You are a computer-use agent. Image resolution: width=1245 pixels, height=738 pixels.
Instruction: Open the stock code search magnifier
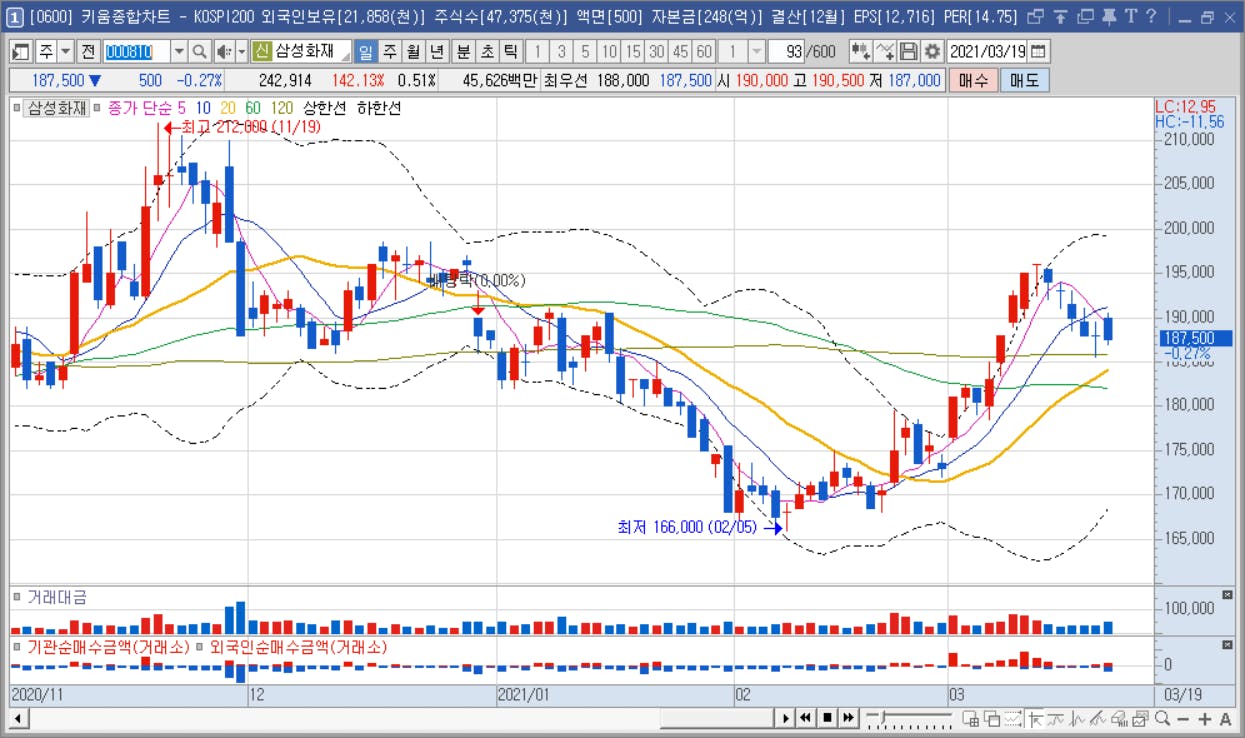point(199,51)
